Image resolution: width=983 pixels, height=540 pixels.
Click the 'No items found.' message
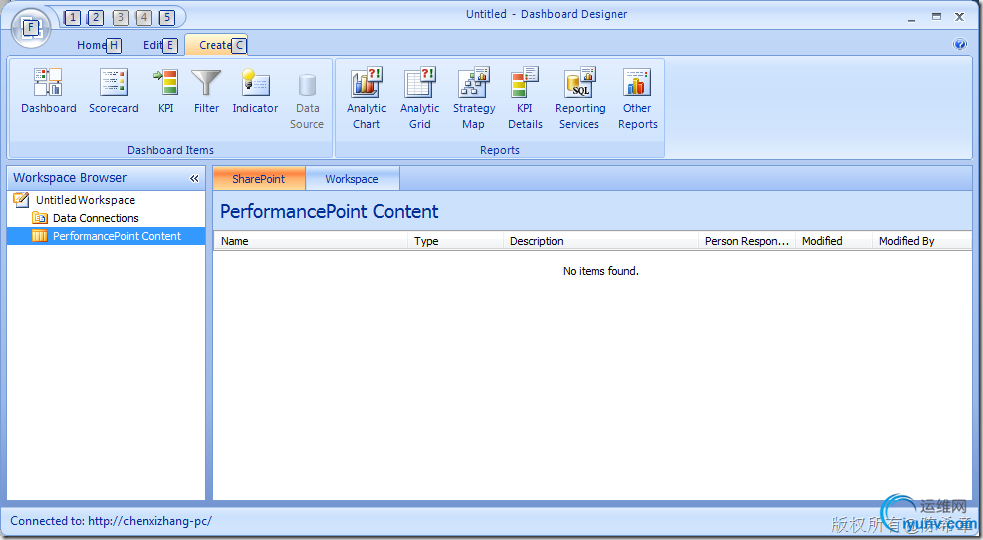coord(601,271)
